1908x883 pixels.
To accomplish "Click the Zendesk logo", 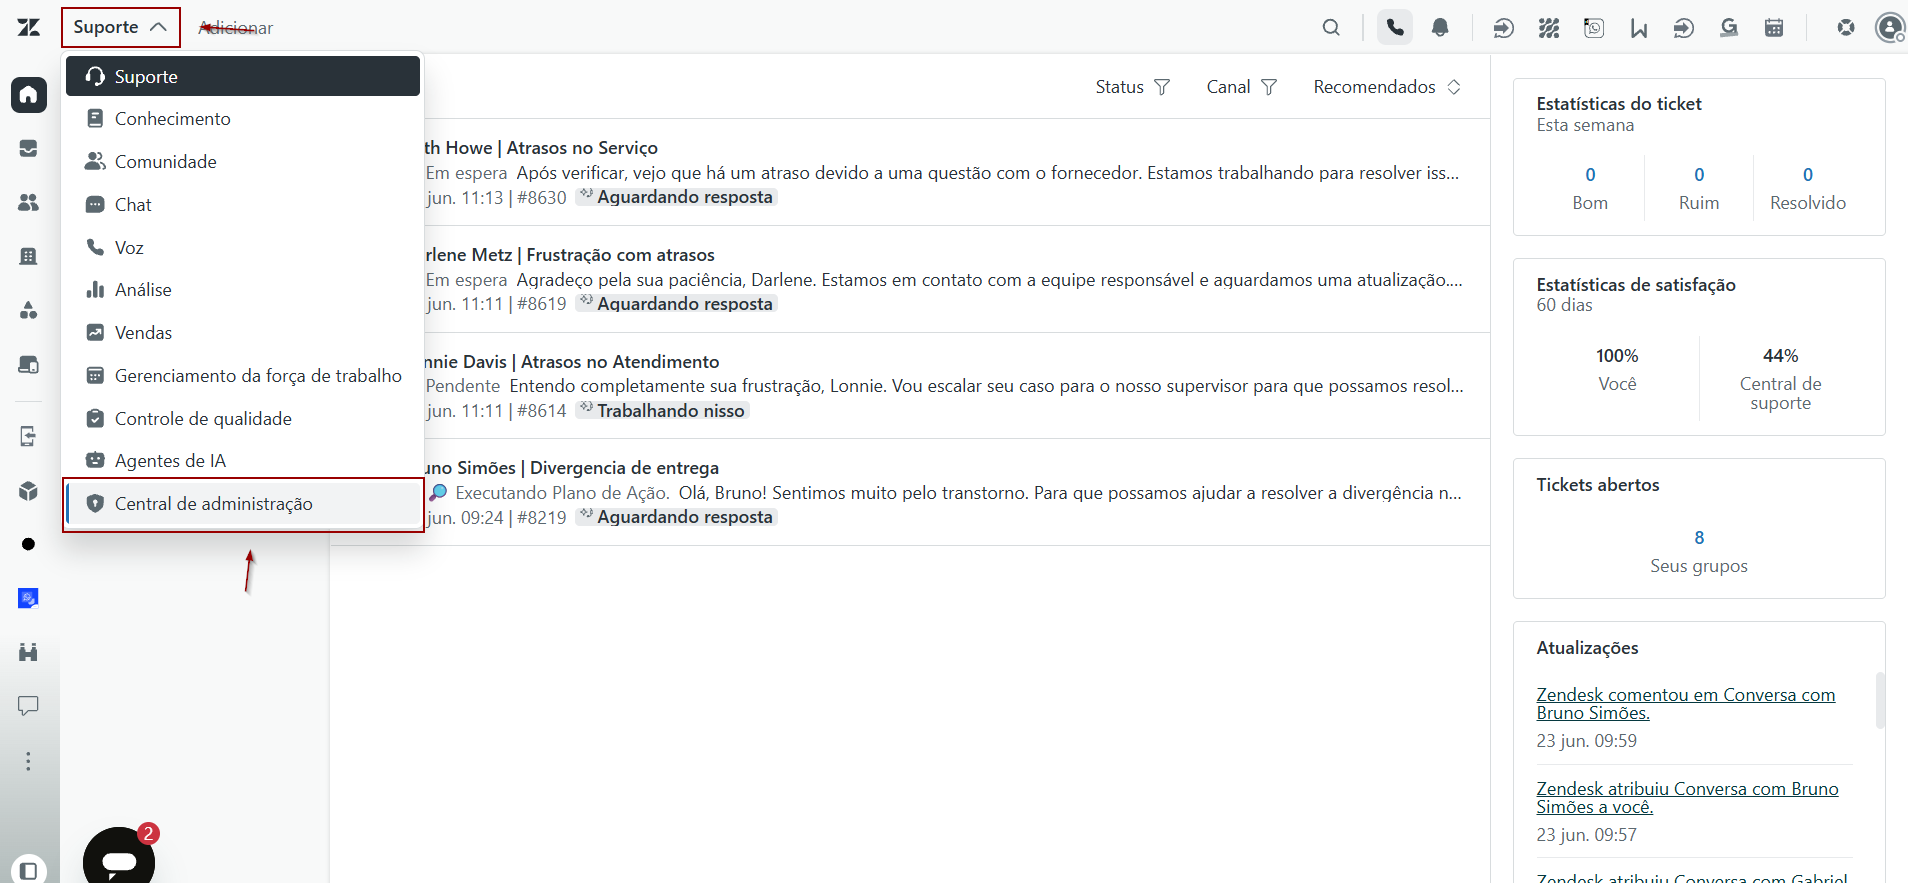I will click(x=29, y=27).
